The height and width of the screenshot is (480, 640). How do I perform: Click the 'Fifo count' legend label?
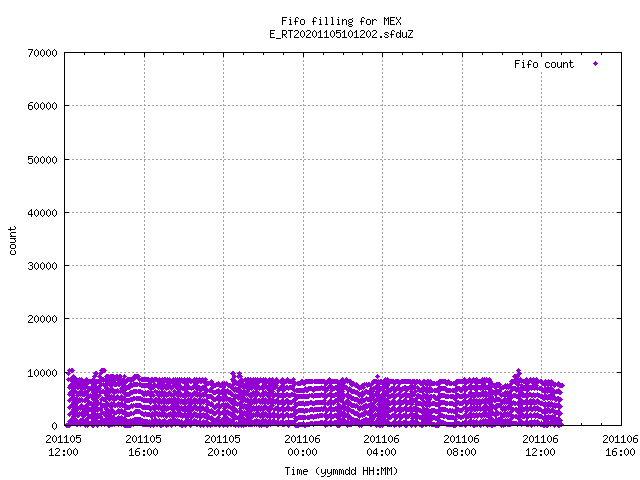click(544, 64)
